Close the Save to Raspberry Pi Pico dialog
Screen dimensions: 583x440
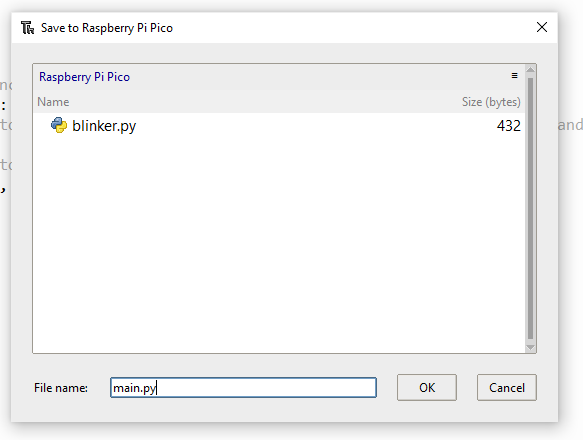[x=542, y=27]
